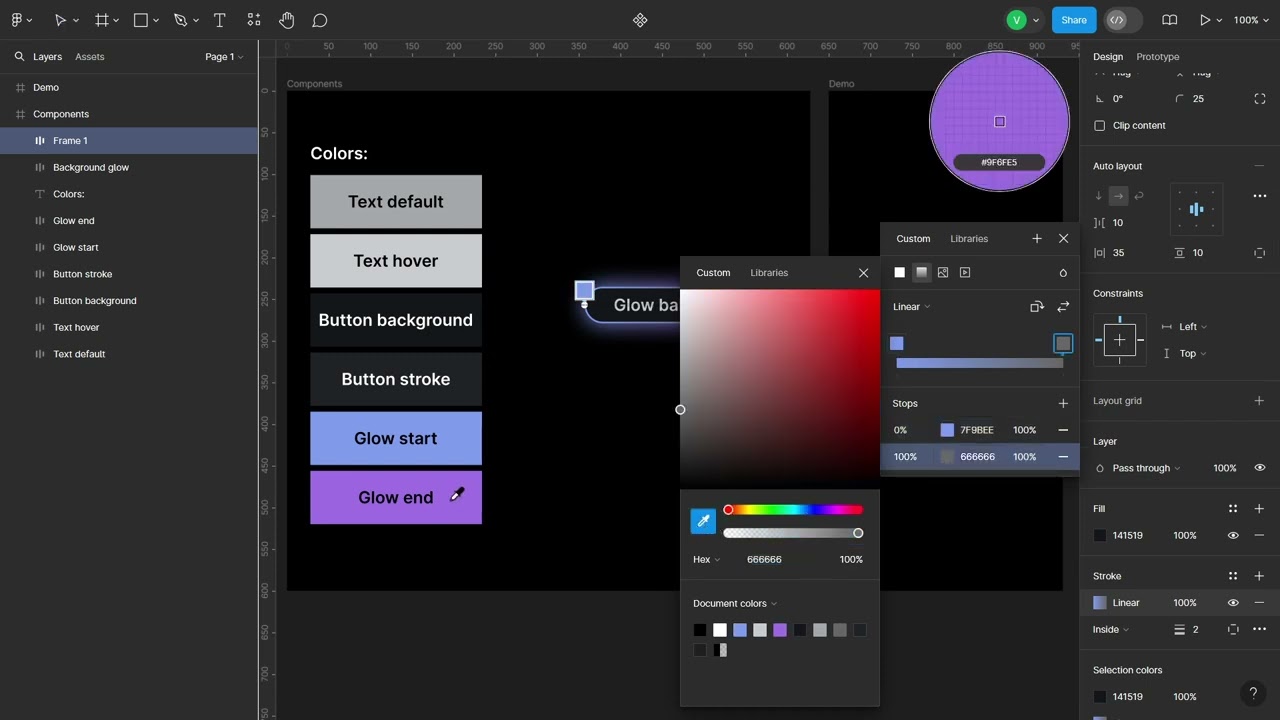The image size is (1280, 720).
Task: Set auto layout direction to horizontal
Action: [1119, 196]
